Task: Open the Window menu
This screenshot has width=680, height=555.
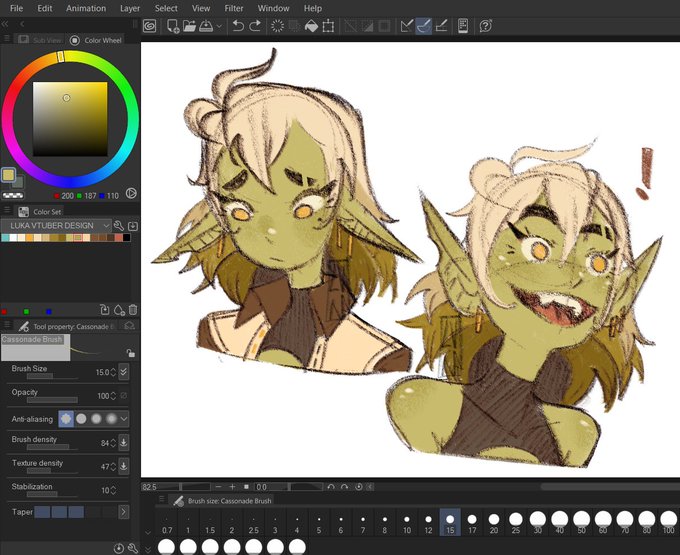Action: (x=273, y=8)
